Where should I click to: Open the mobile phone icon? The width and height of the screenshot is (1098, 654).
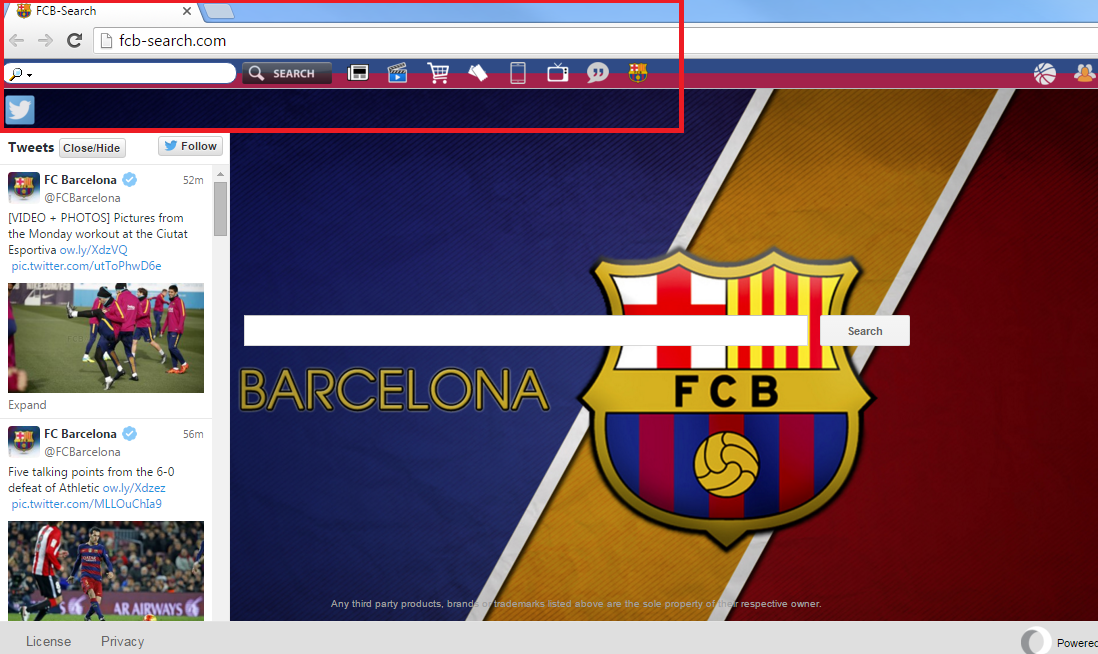pos(517,73)
